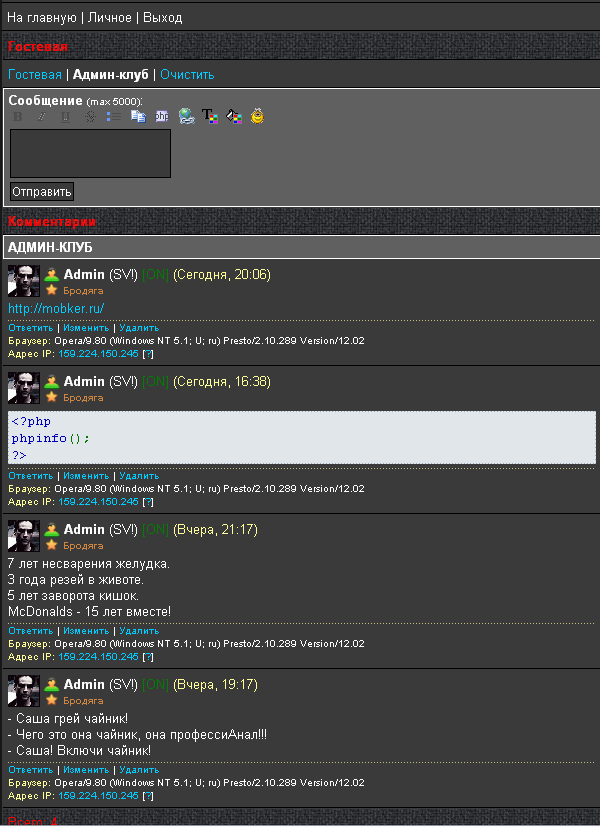Insert a bulleted list
Image resolution: width=600 pixels, height=827 pixels.
(113, 117)
